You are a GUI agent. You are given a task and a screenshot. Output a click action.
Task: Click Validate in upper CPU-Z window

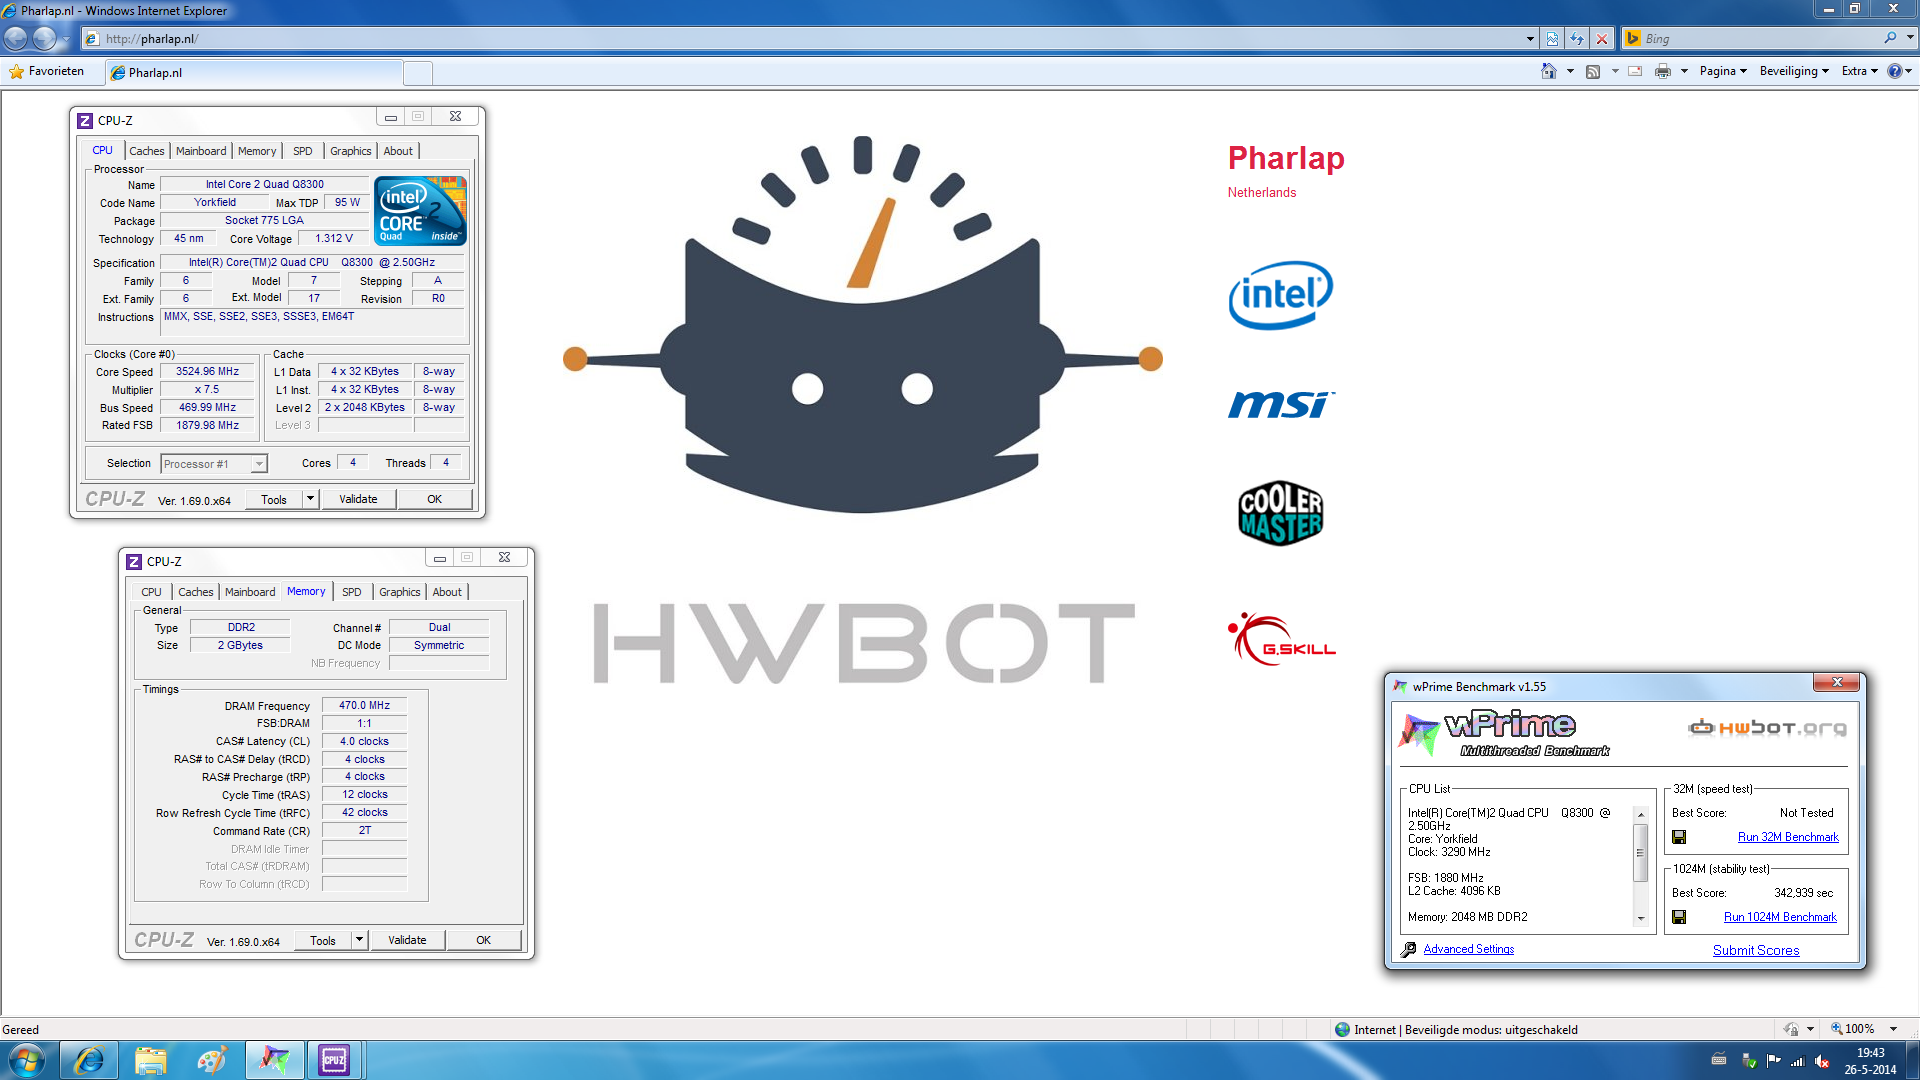click(358, 499)
